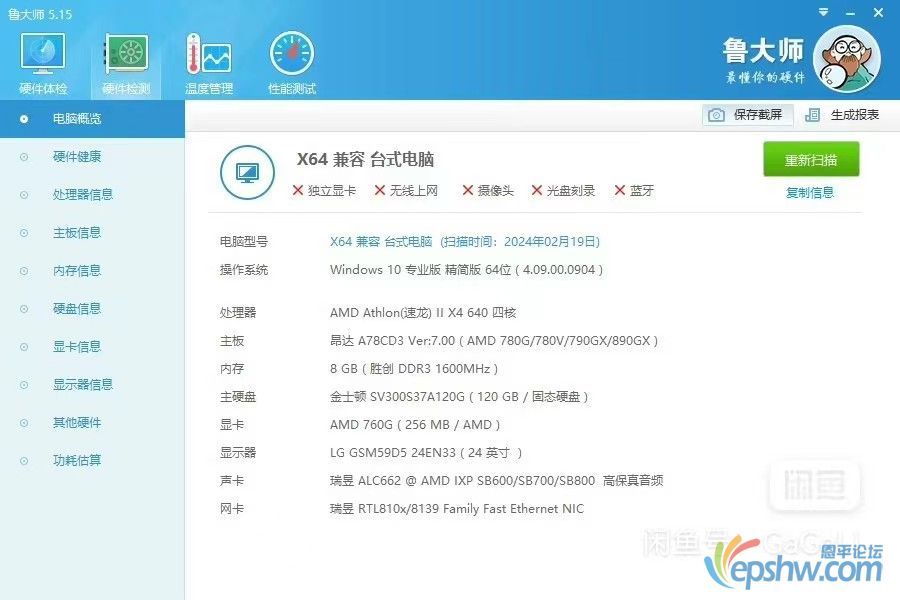Click the X64 兼容 台式电脑 heading
Viewport: 900px width, 600px height.
(365, 160)
